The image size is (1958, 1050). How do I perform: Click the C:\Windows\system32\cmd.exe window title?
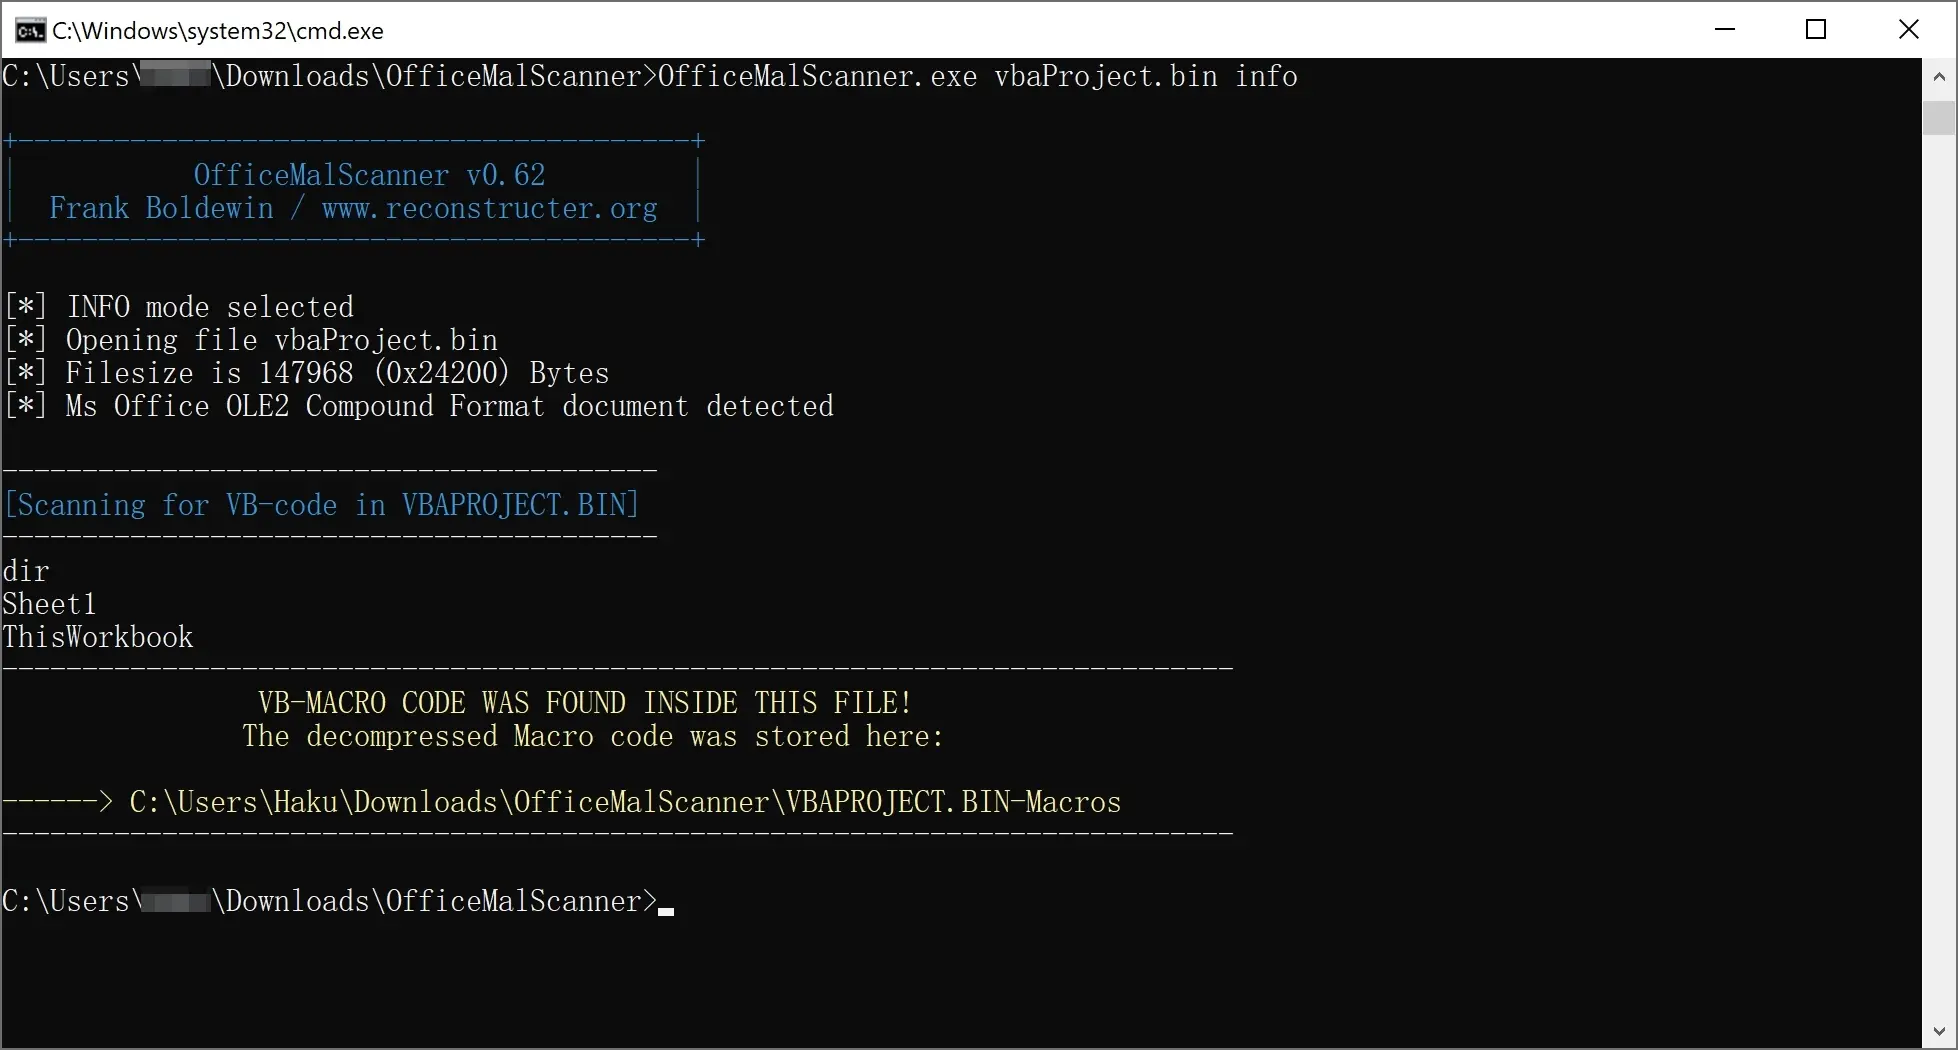point(218,31)
